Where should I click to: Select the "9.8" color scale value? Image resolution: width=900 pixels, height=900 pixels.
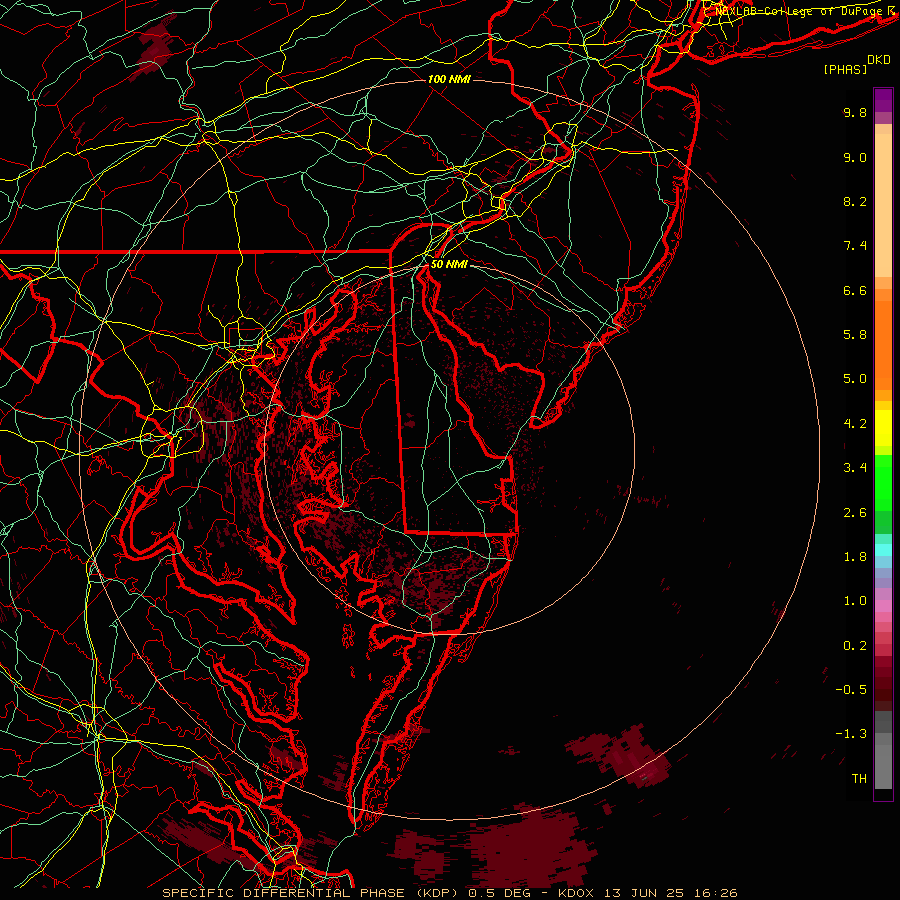[855, 112]
